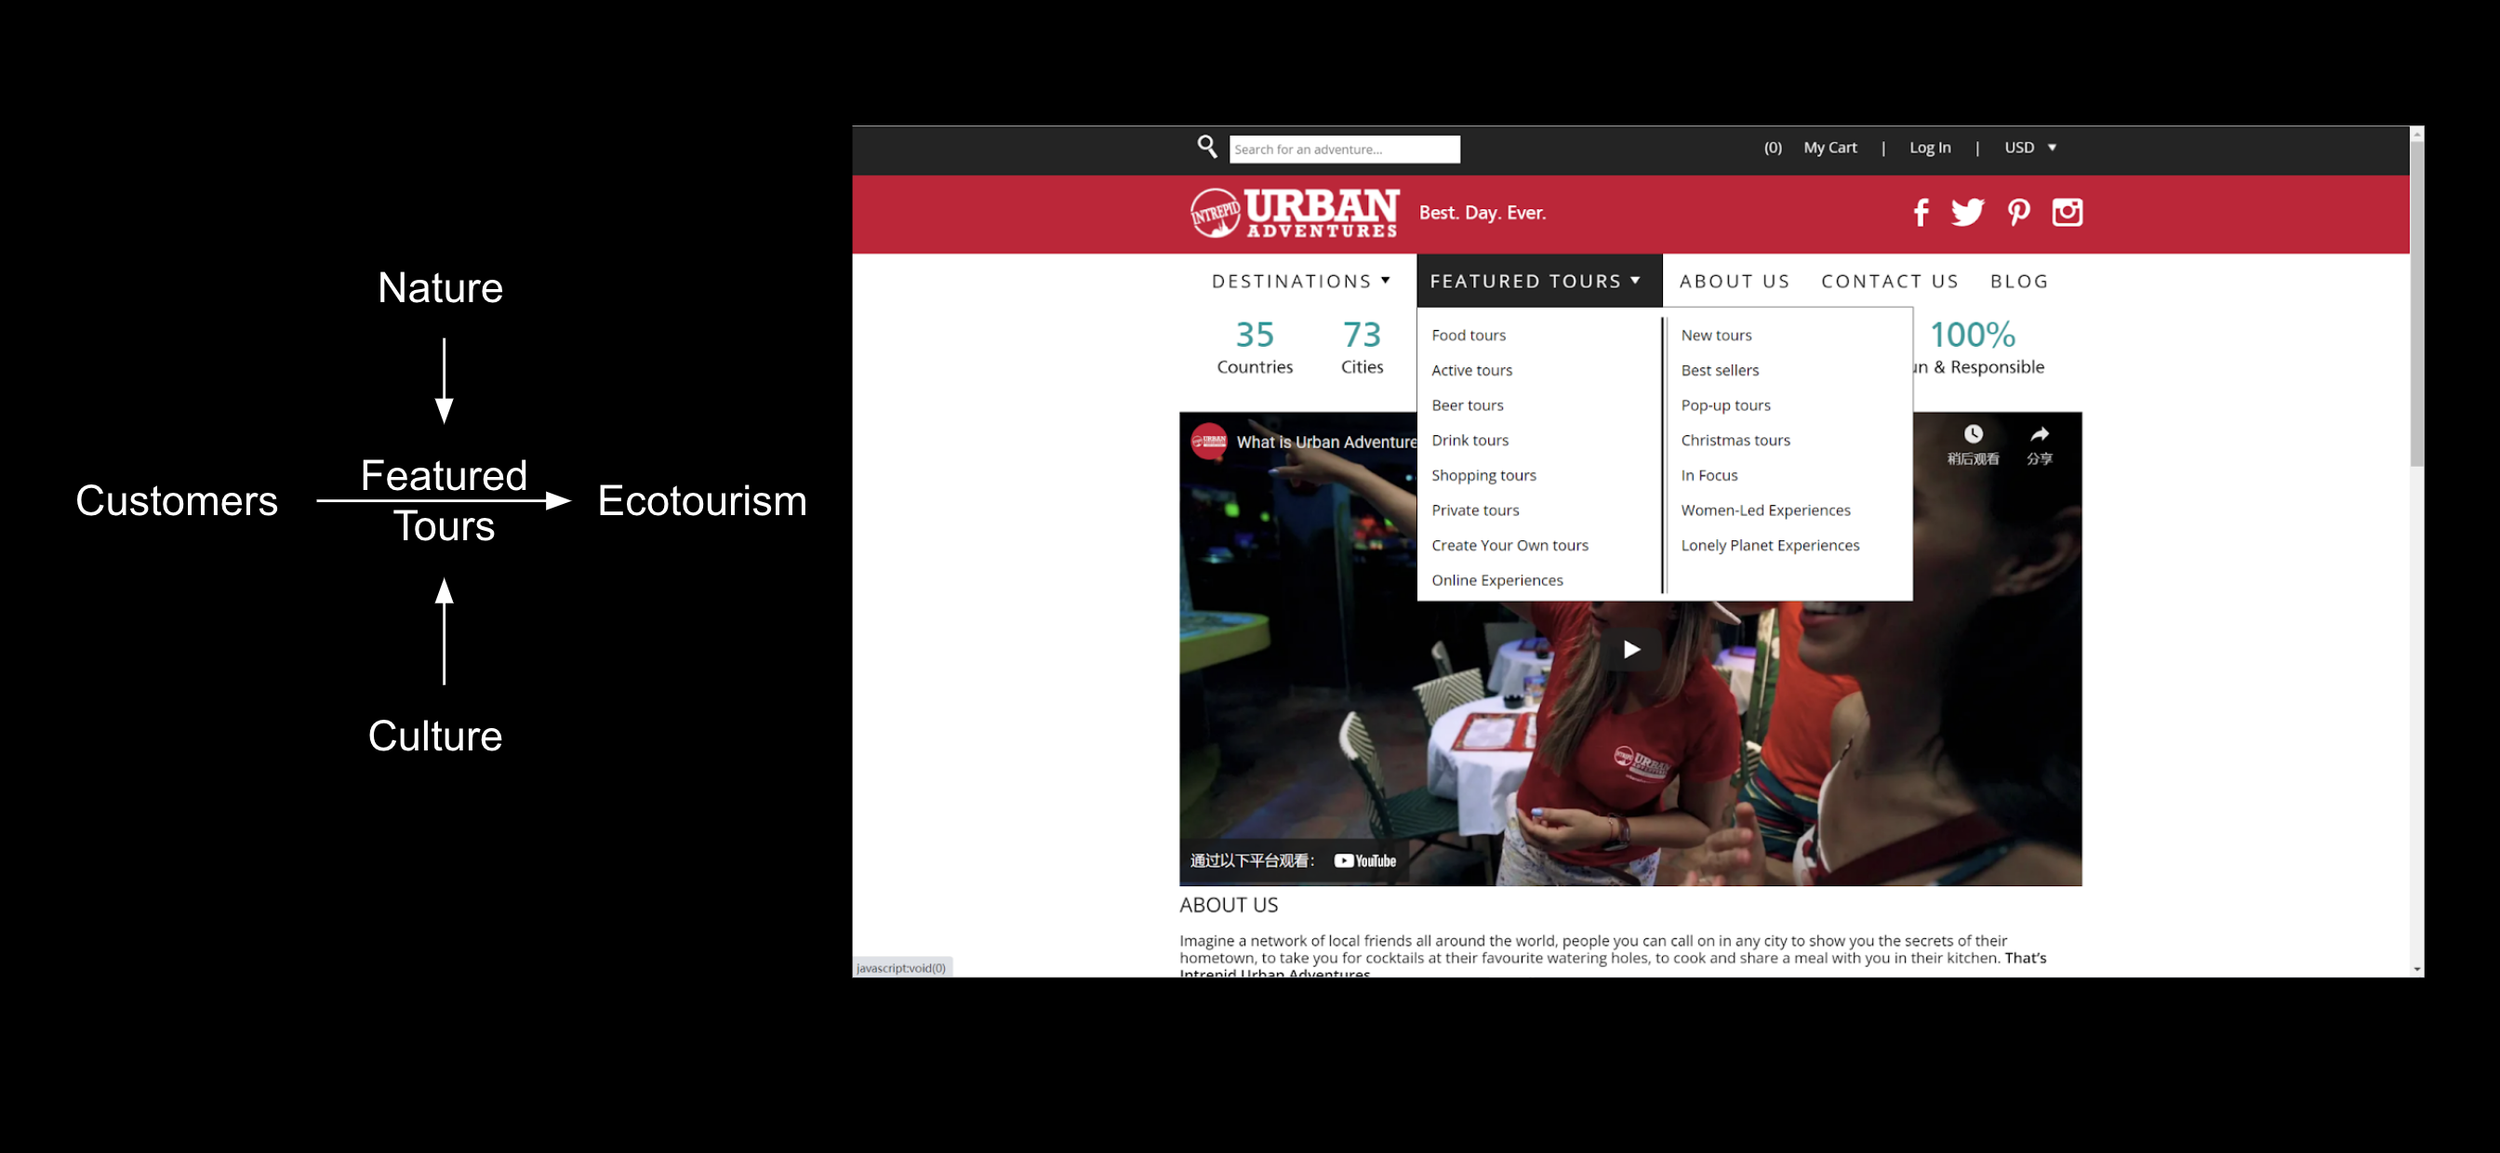Open Create Your Own tours

[x=1509, y=545]
